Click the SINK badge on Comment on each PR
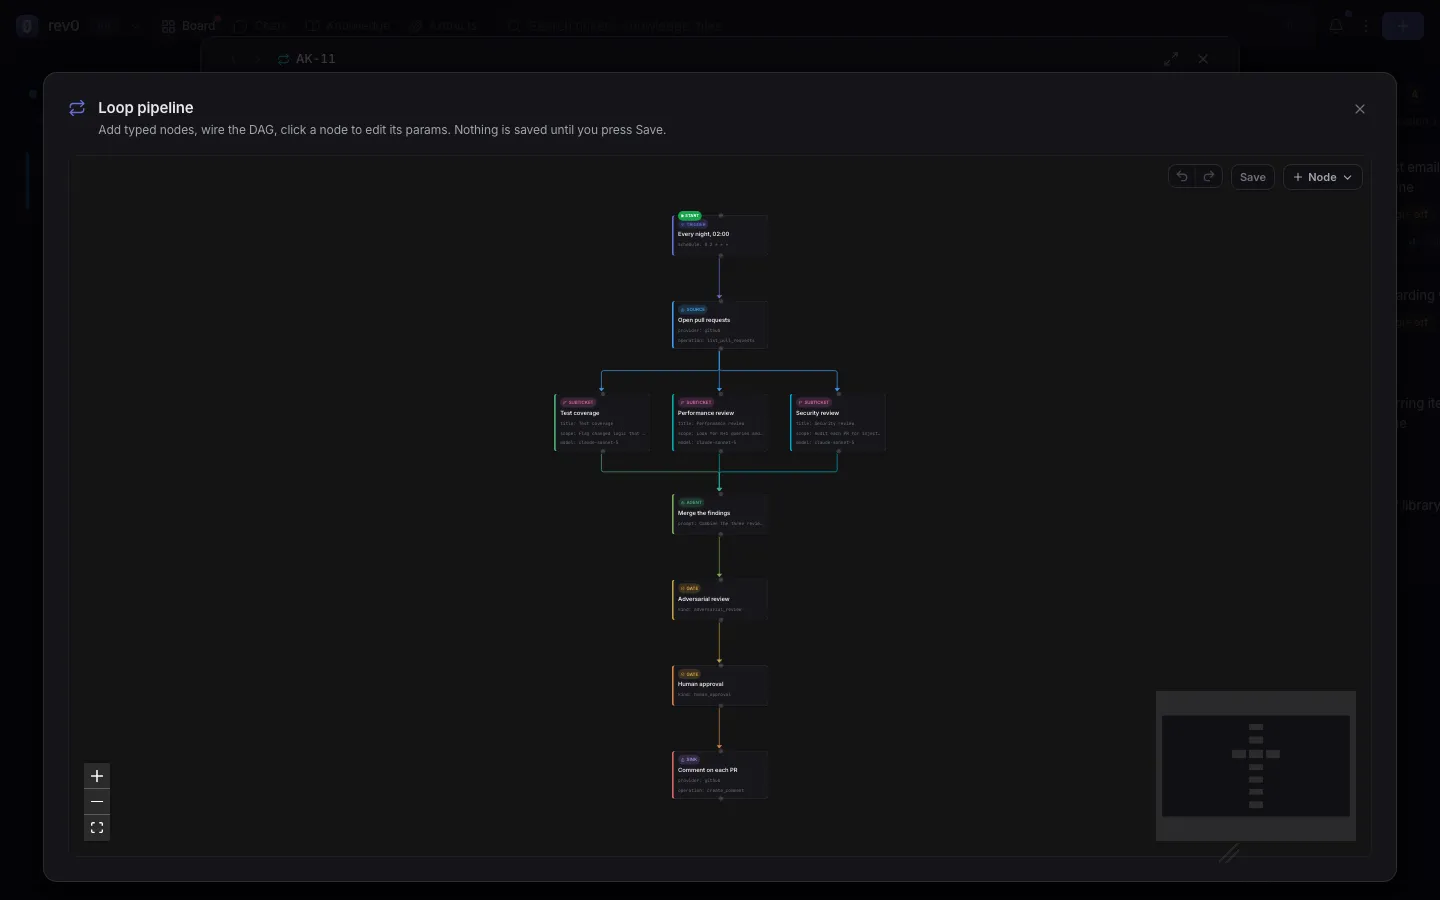The image size is (1440, 900). point(689,760)
